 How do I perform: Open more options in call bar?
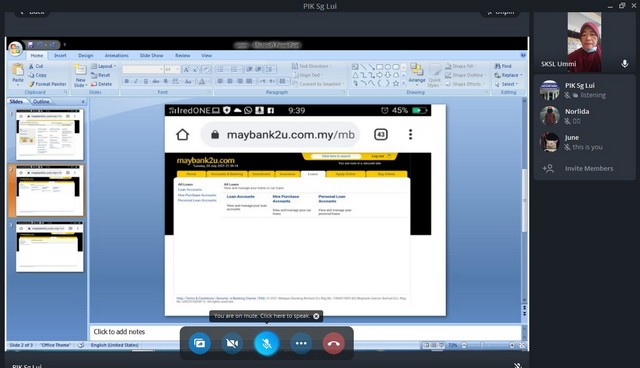point(301,343)
